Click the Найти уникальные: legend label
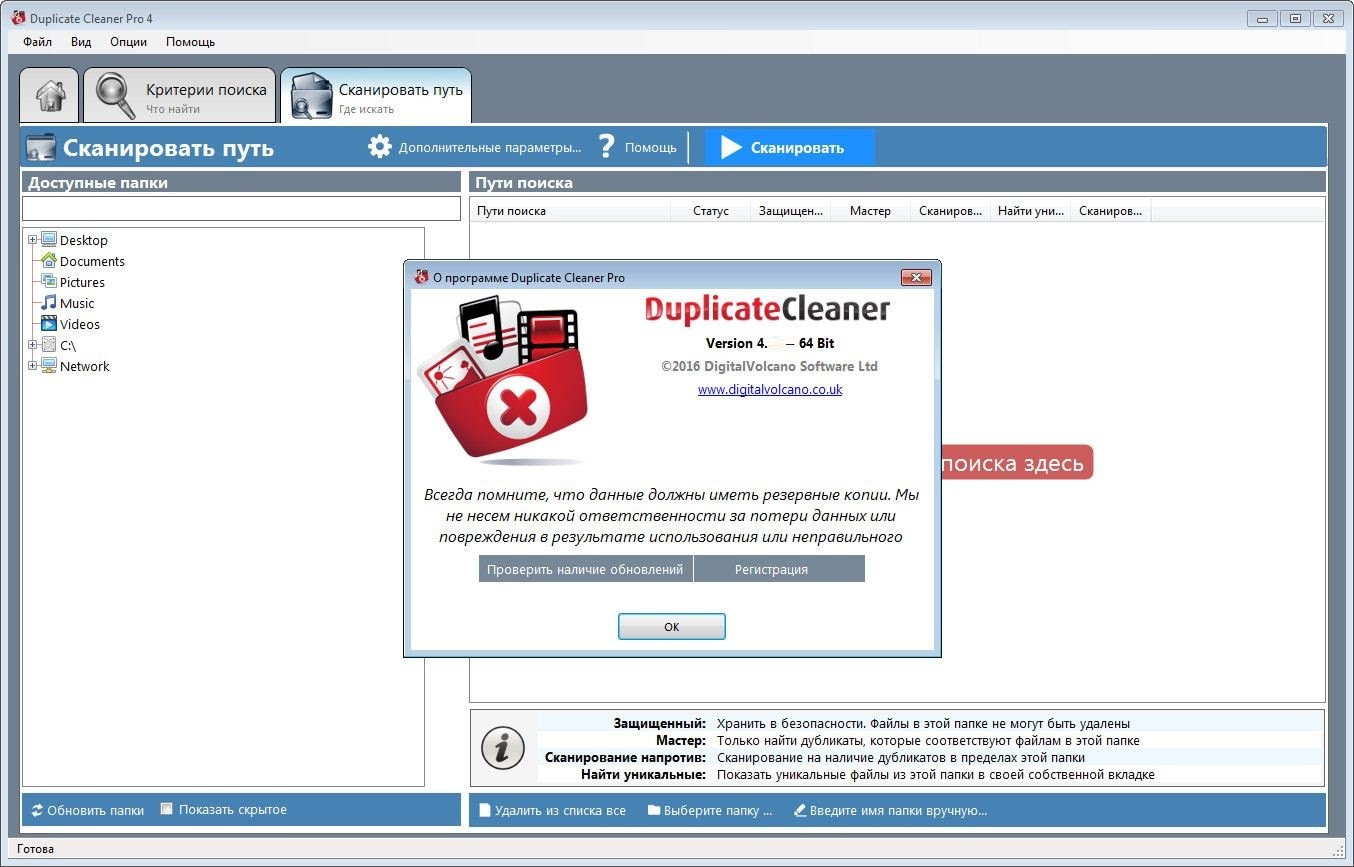 [643, 774]
